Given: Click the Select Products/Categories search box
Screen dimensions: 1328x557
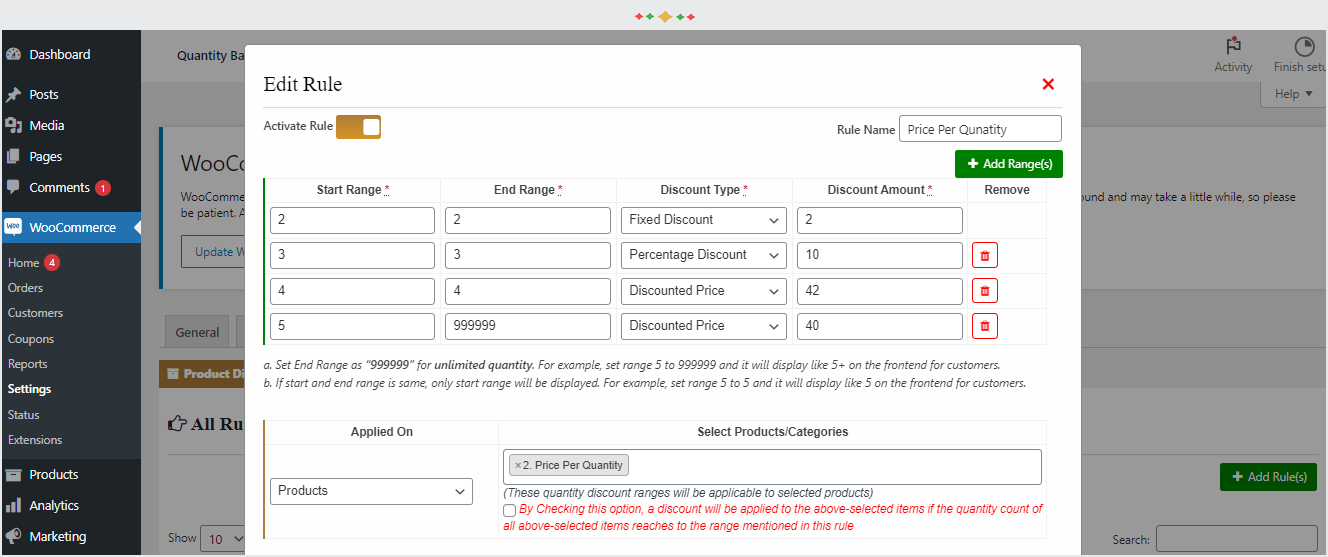Looking at the screenshot, I should tap(772, 467).
